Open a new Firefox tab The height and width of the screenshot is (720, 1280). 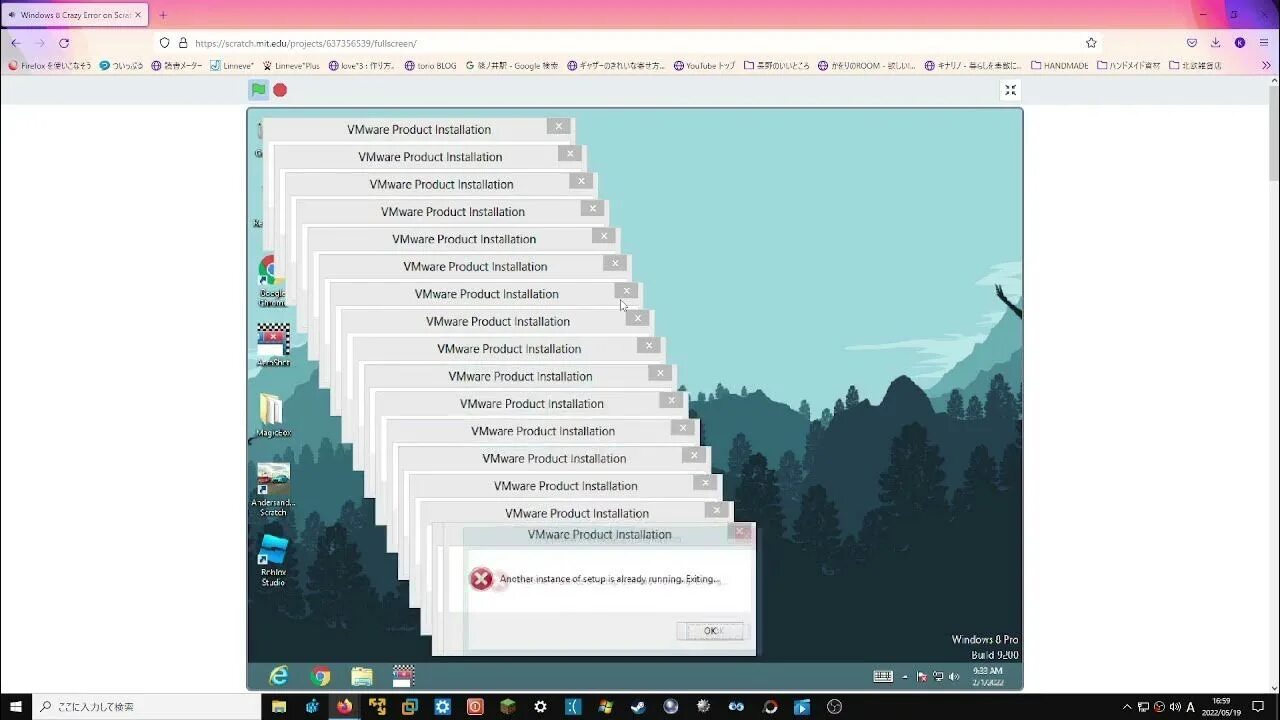click(163, 15)
